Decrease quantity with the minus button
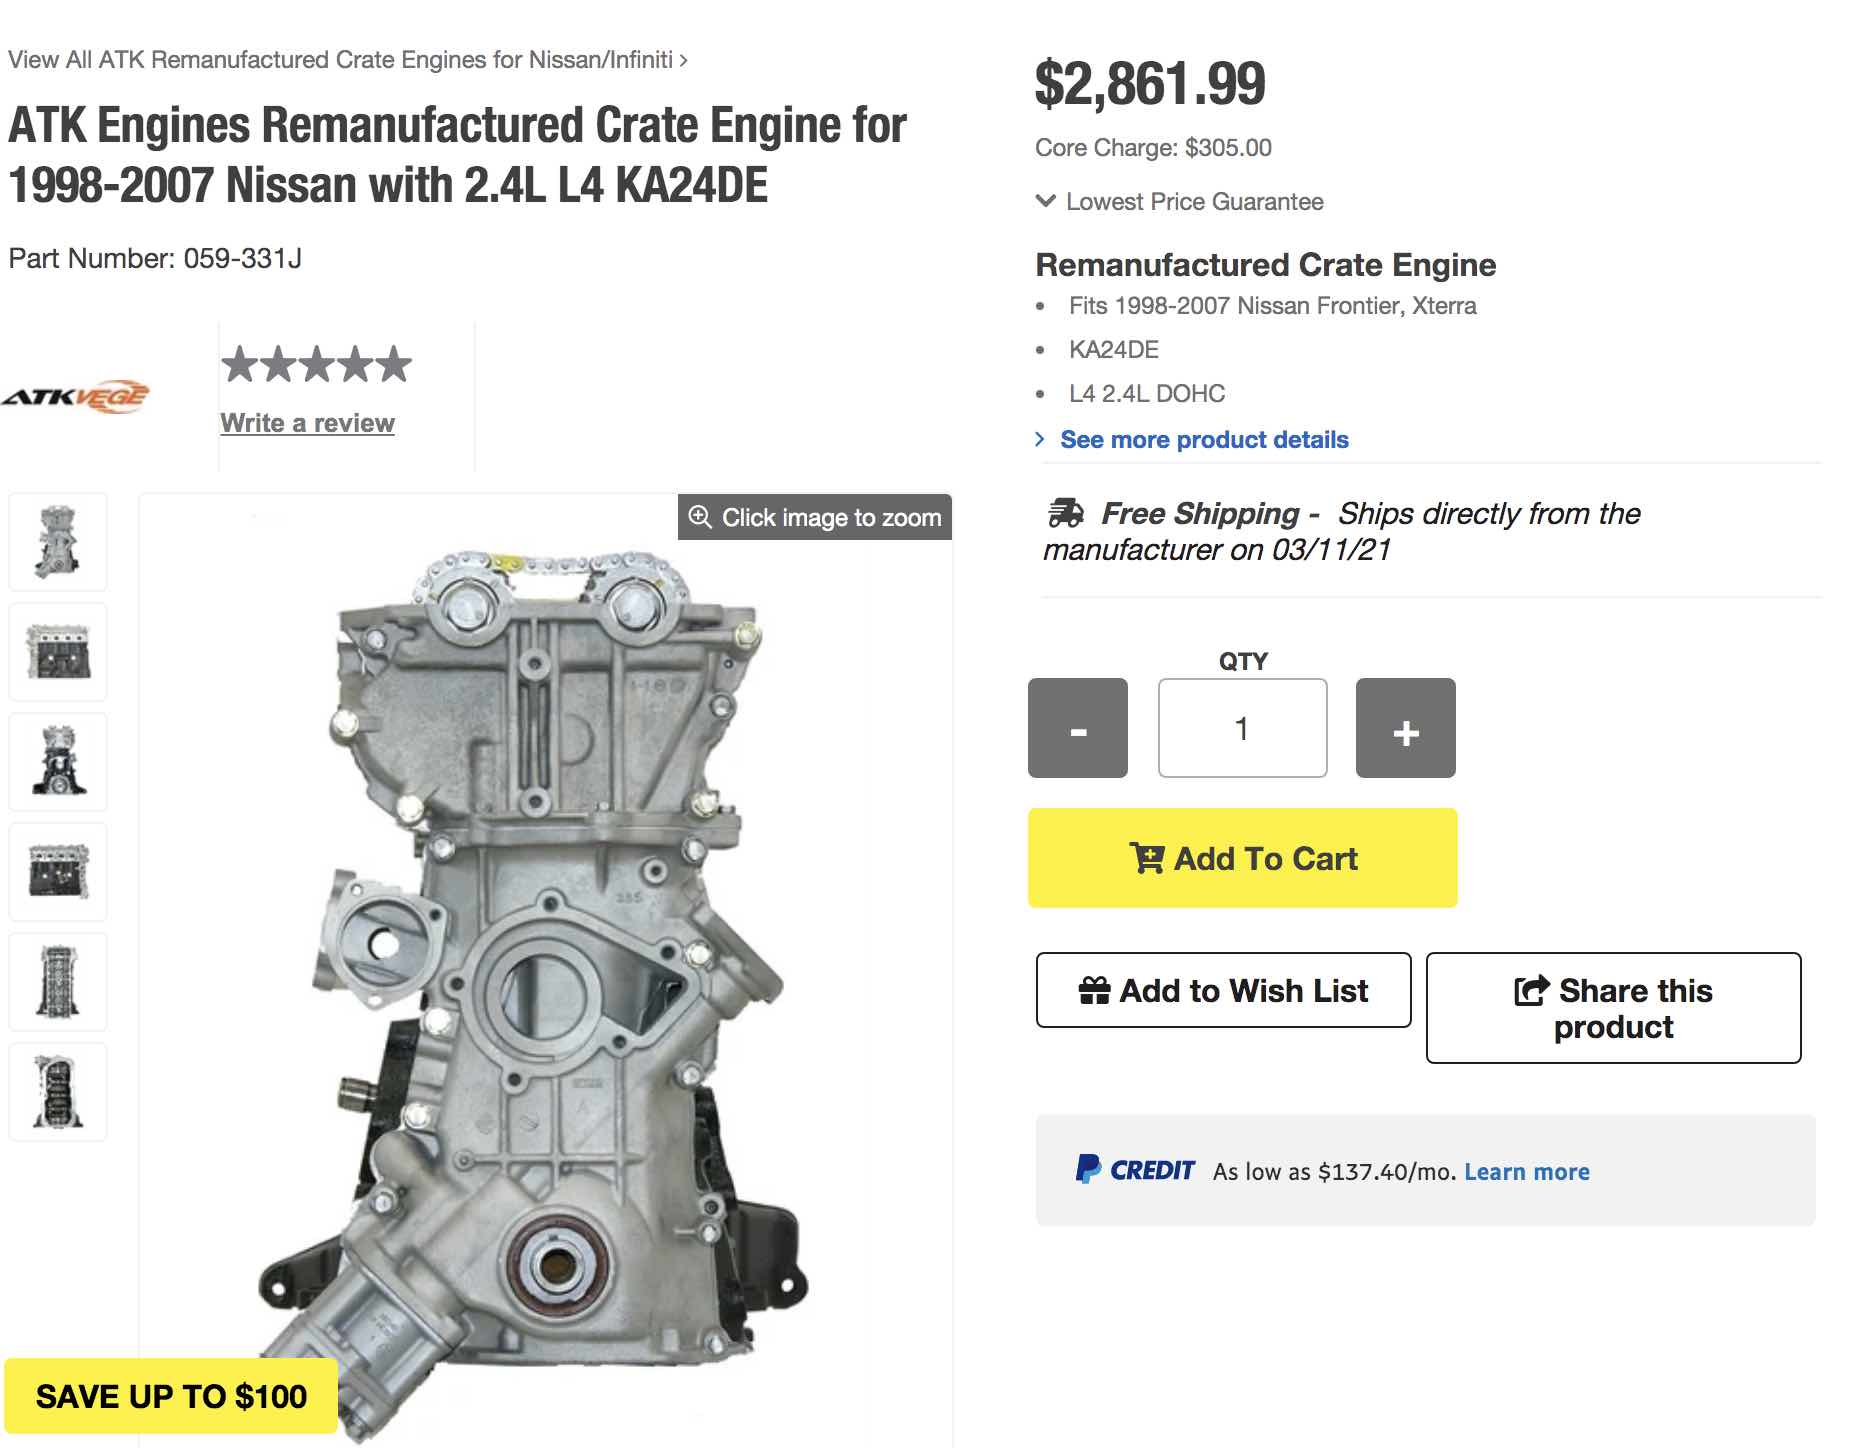 (1077, 728)
